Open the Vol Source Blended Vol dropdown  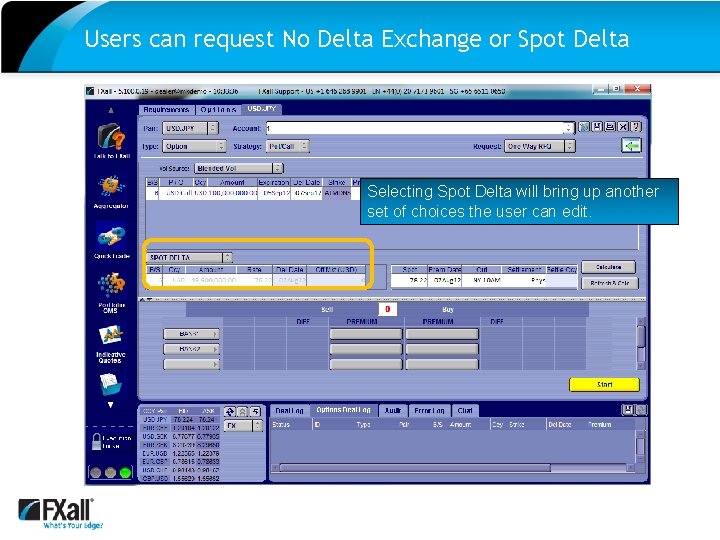pos(239,169)
